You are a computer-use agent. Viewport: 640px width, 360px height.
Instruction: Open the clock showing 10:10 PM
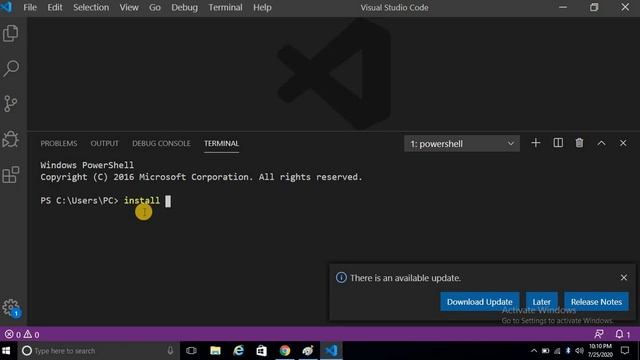(x=600, y=351)
